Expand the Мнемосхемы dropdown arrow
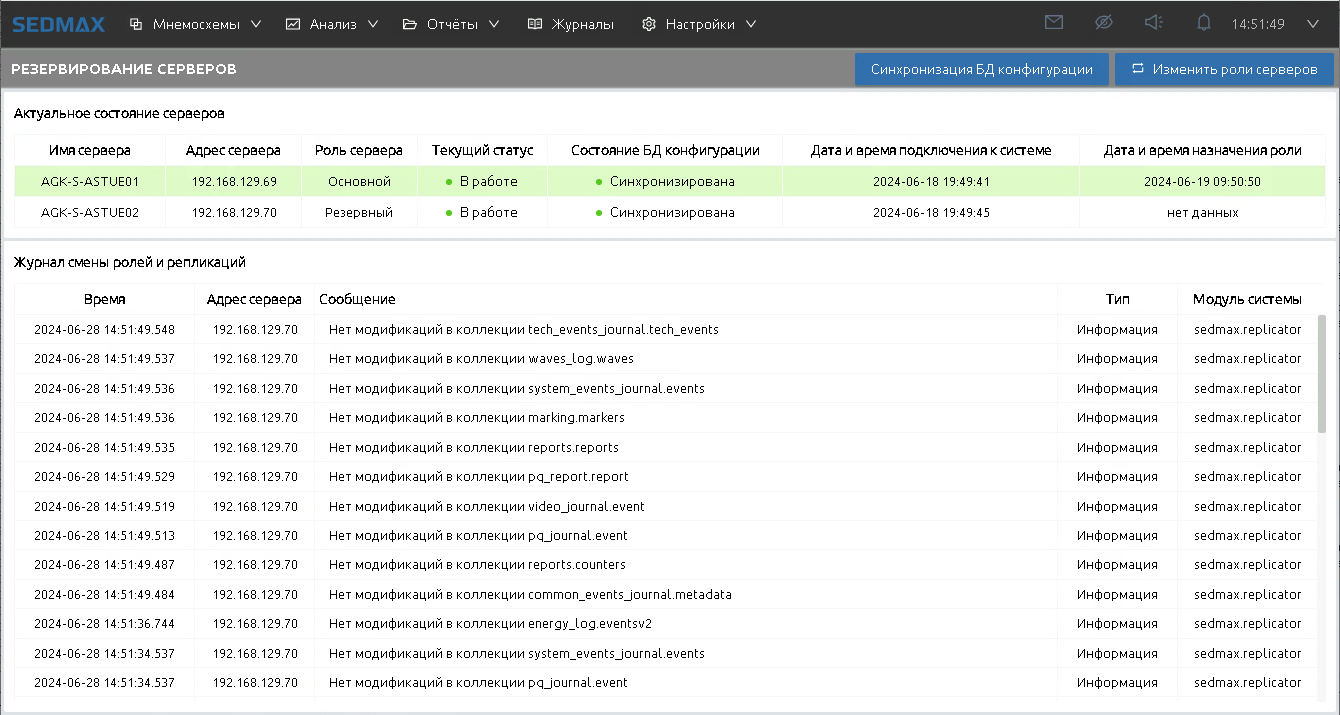This screenshot has height=715, width=1340. [x=256, y=24]
